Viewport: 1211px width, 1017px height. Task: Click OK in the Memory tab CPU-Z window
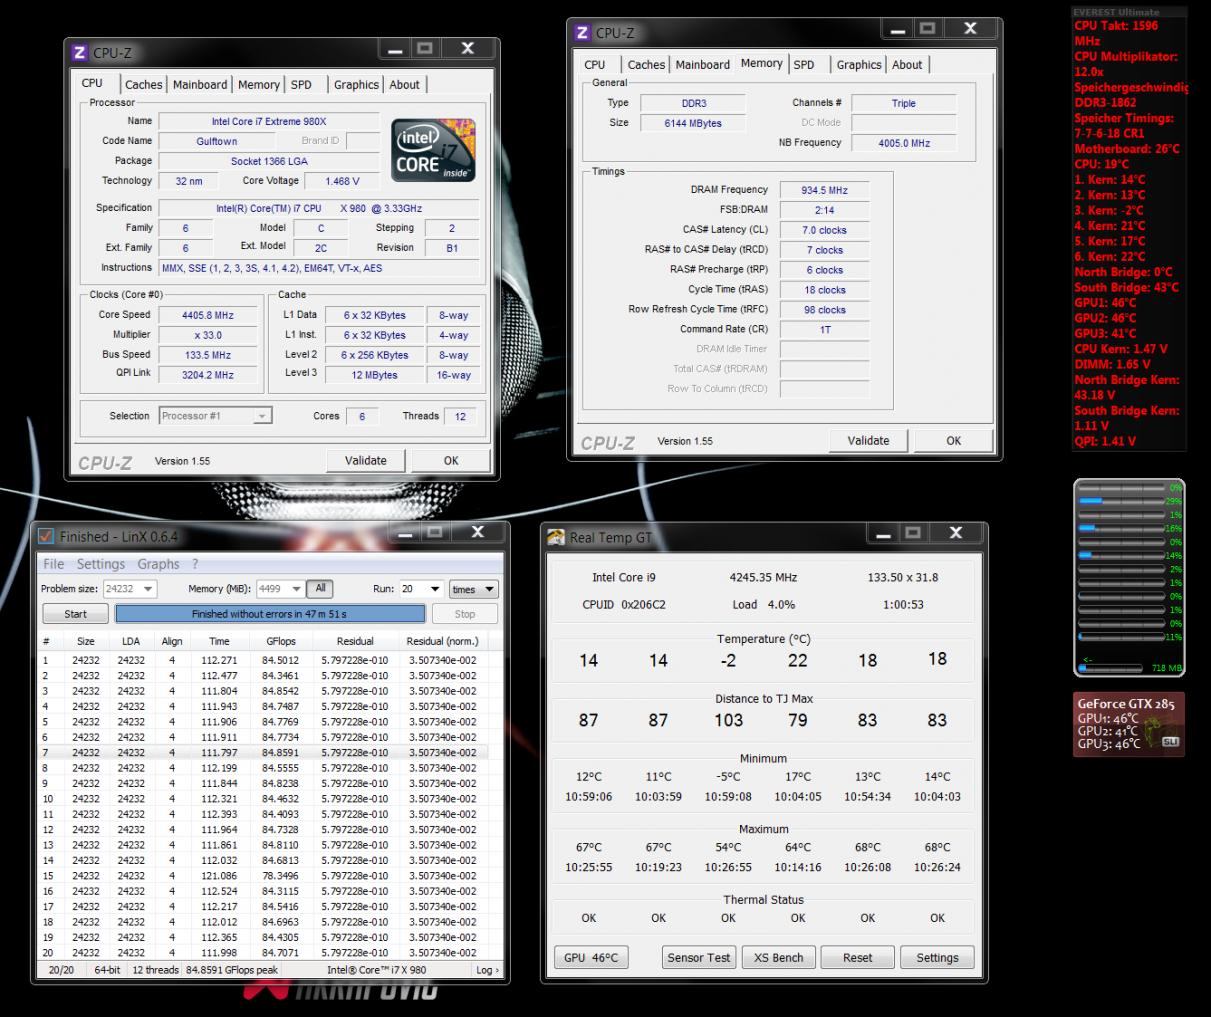click(x=954, y=441)
